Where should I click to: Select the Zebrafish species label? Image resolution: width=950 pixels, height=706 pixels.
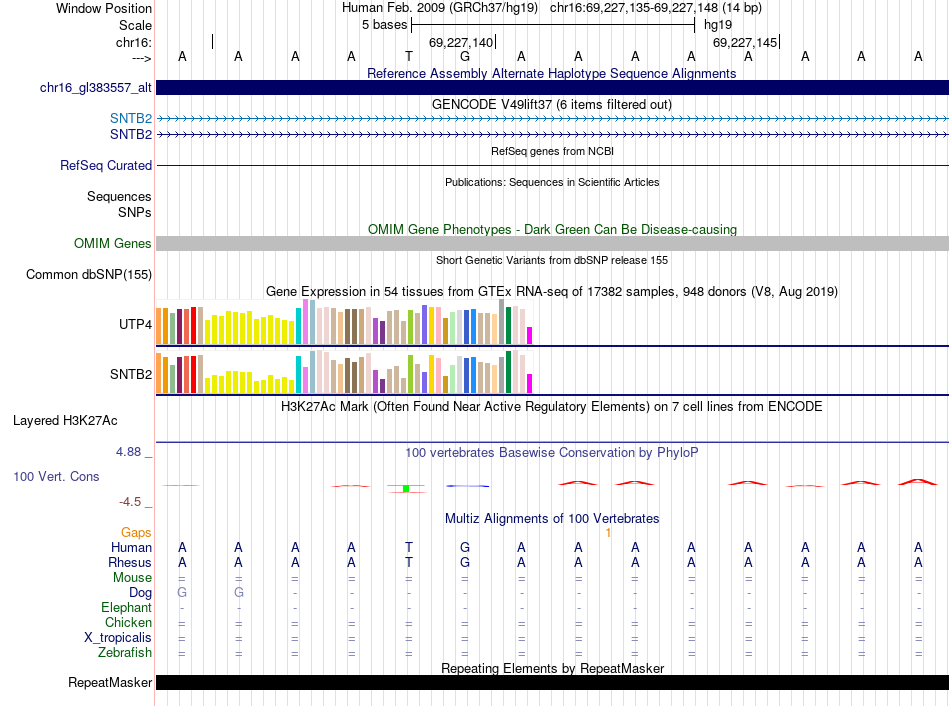(x=125, y=653)
